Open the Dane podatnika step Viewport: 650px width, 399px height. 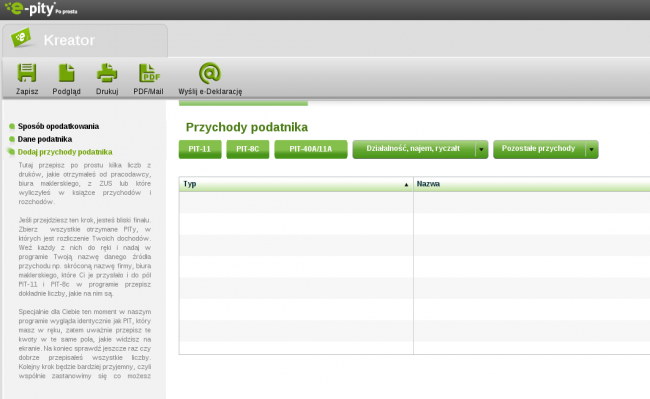pos(45,139)
